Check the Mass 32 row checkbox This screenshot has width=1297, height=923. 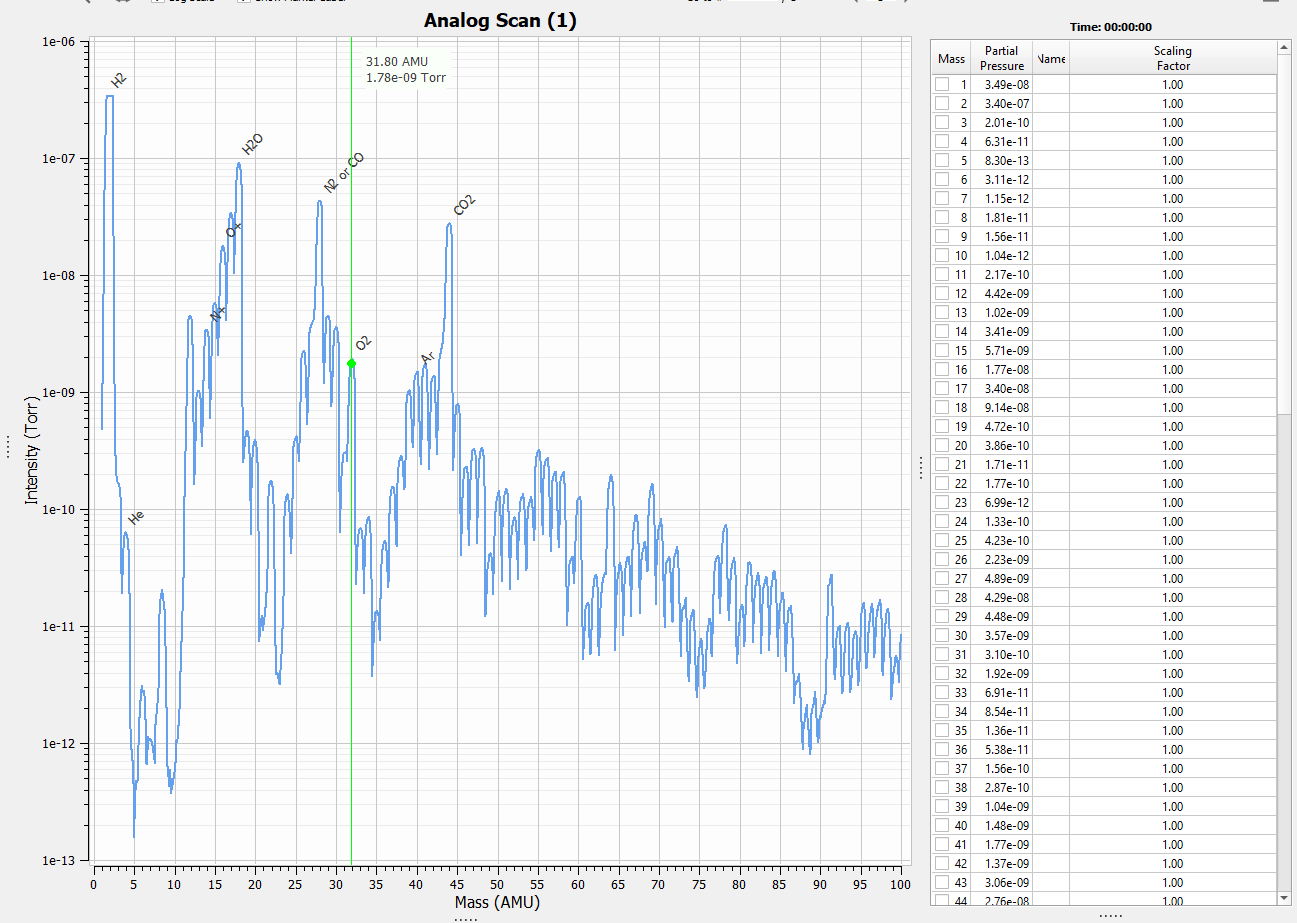point(942,674)
